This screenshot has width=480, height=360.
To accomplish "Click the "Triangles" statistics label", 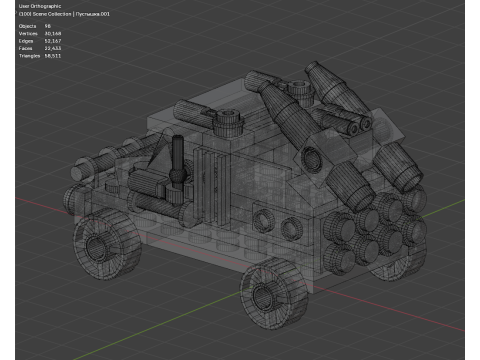I will point(29,56).
